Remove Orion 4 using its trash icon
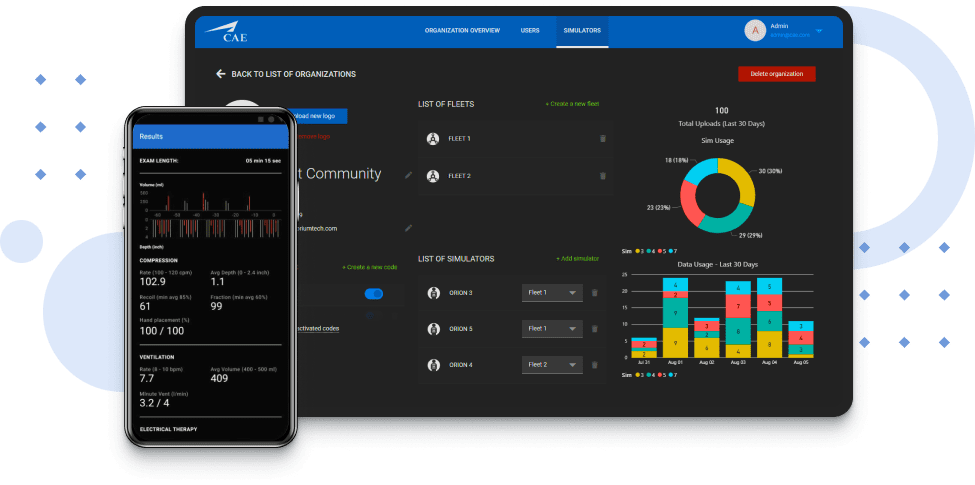 coord(594,365)
